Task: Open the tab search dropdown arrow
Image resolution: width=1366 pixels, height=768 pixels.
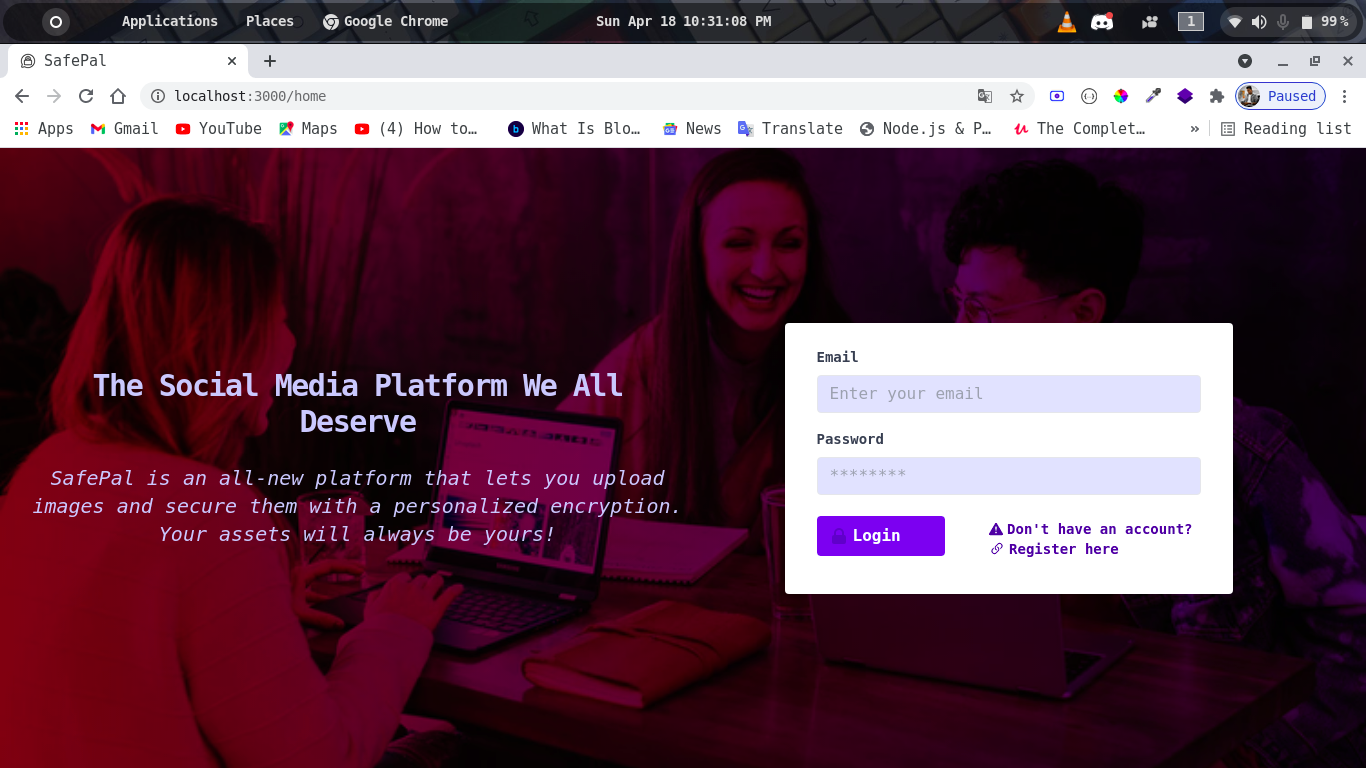Action: click(1245, 61)
